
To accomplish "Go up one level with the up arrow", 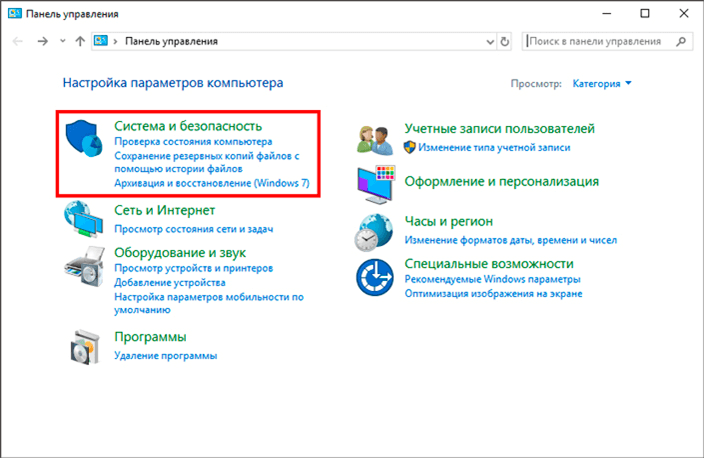I will click(80, 41).
